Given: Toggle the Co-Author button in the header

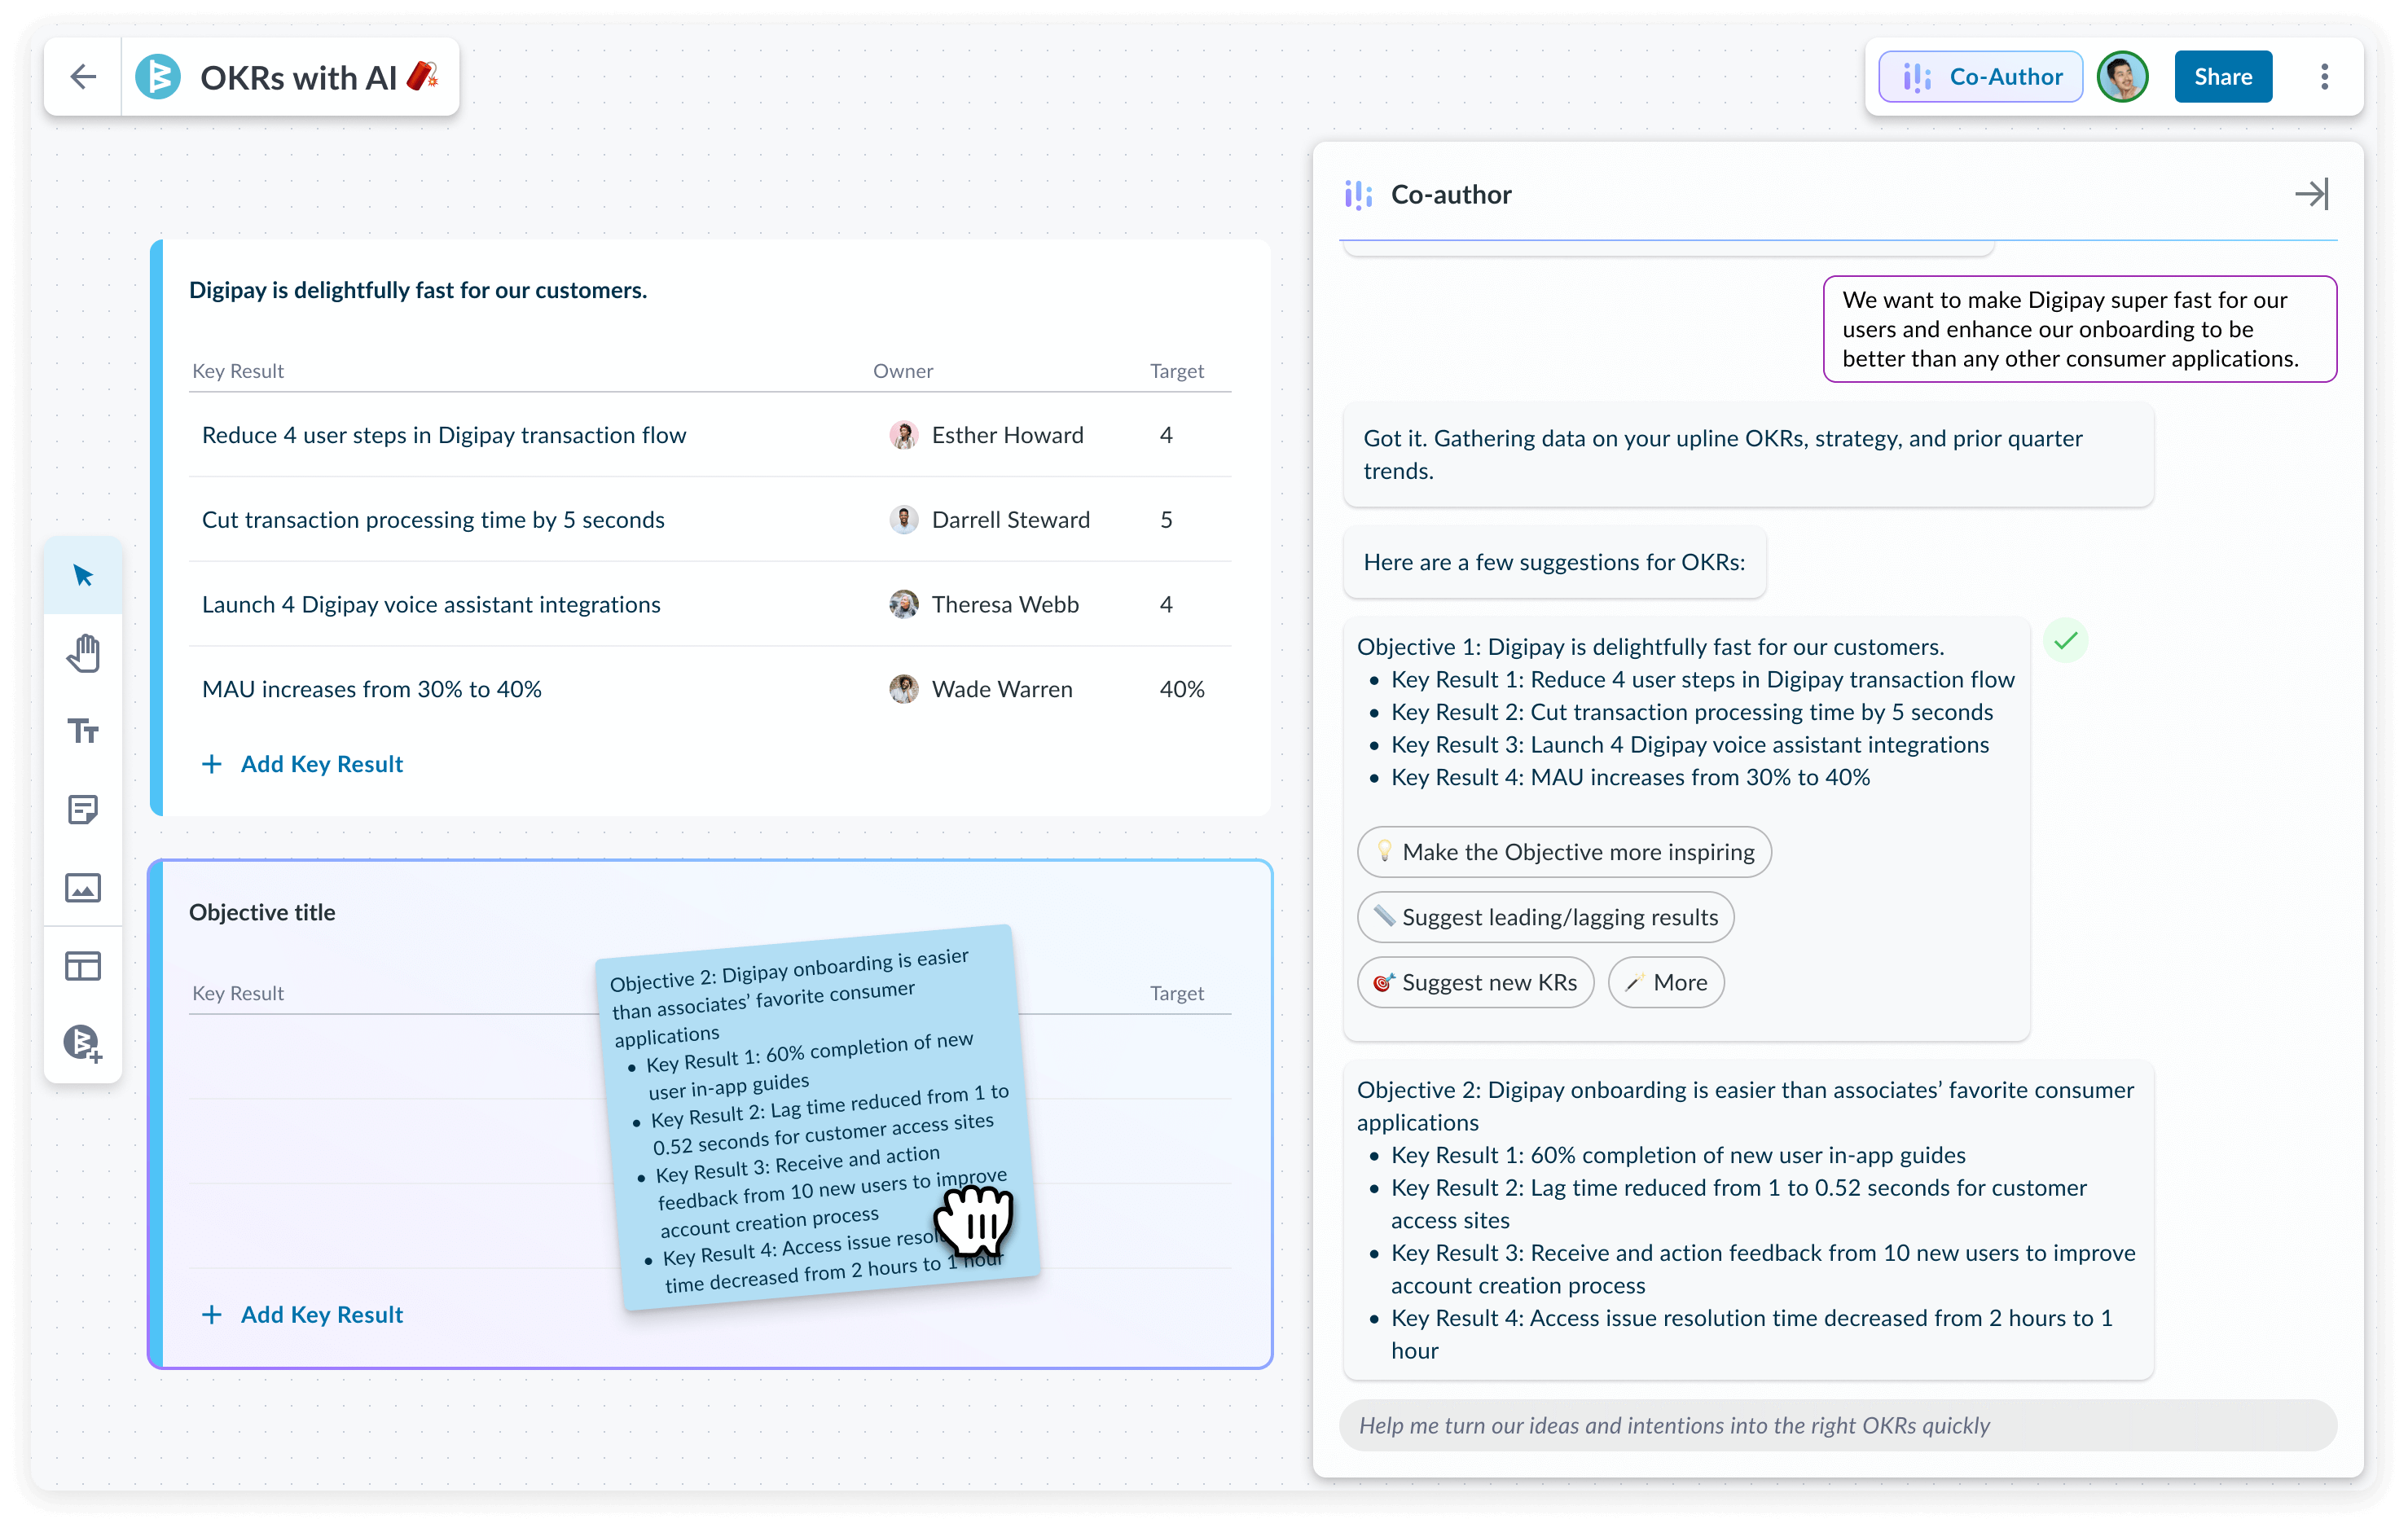Looking at the screenshot, I should tap(1980, 77).
